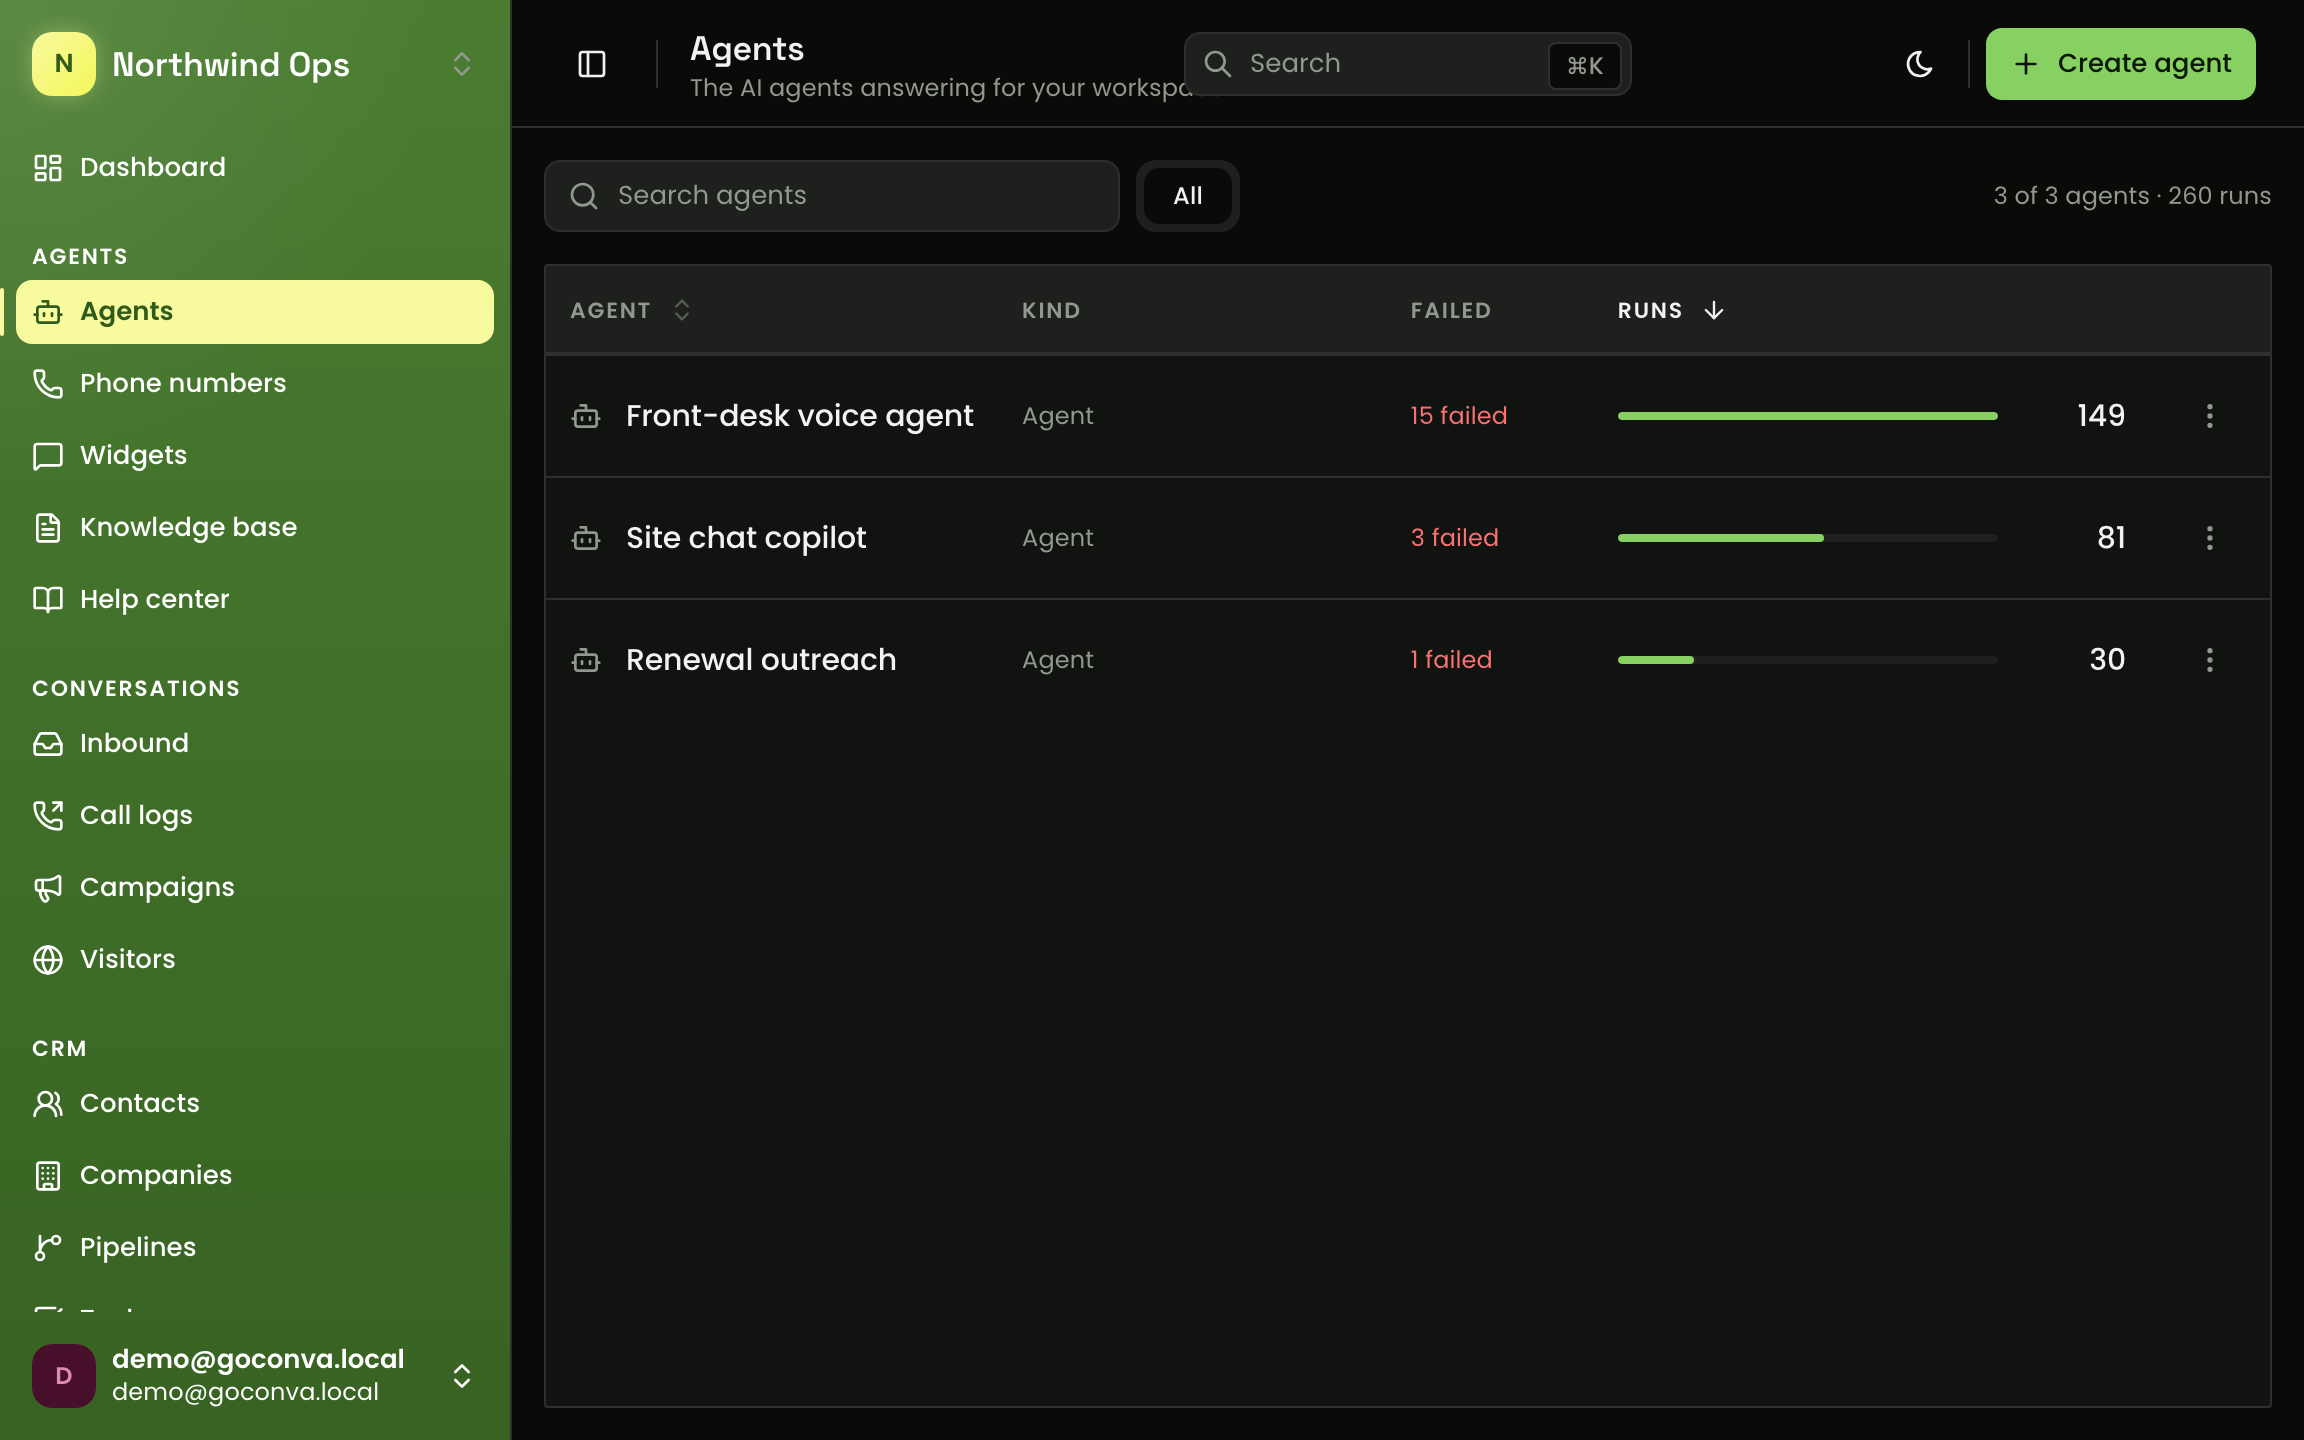Open the Front-desk voice agent

tap(799, 416)
